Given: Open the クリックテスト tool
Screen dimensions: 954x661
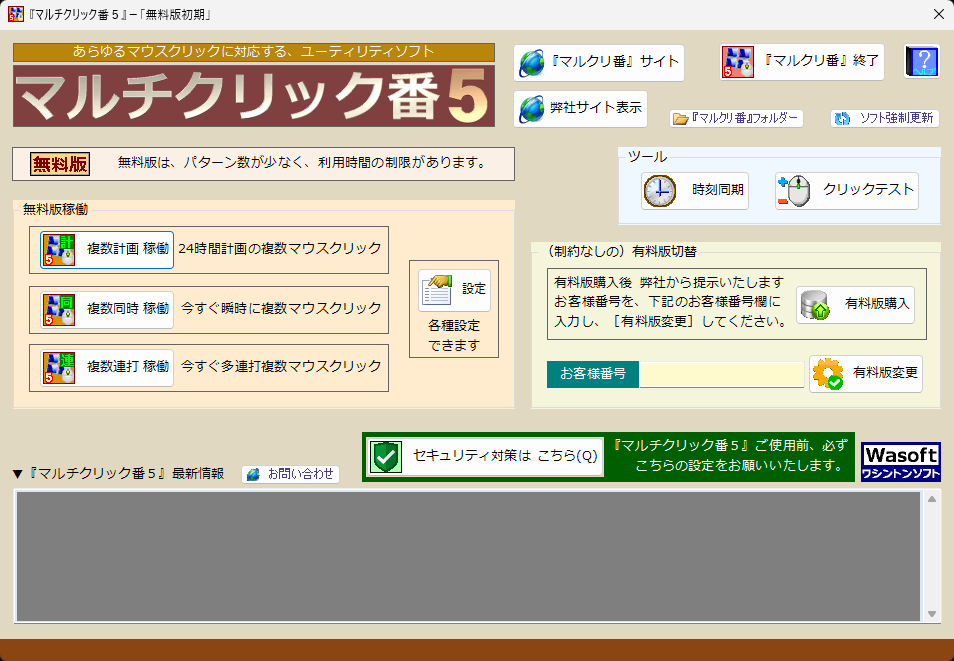Looking at the screenshot, I should [847, 191].
